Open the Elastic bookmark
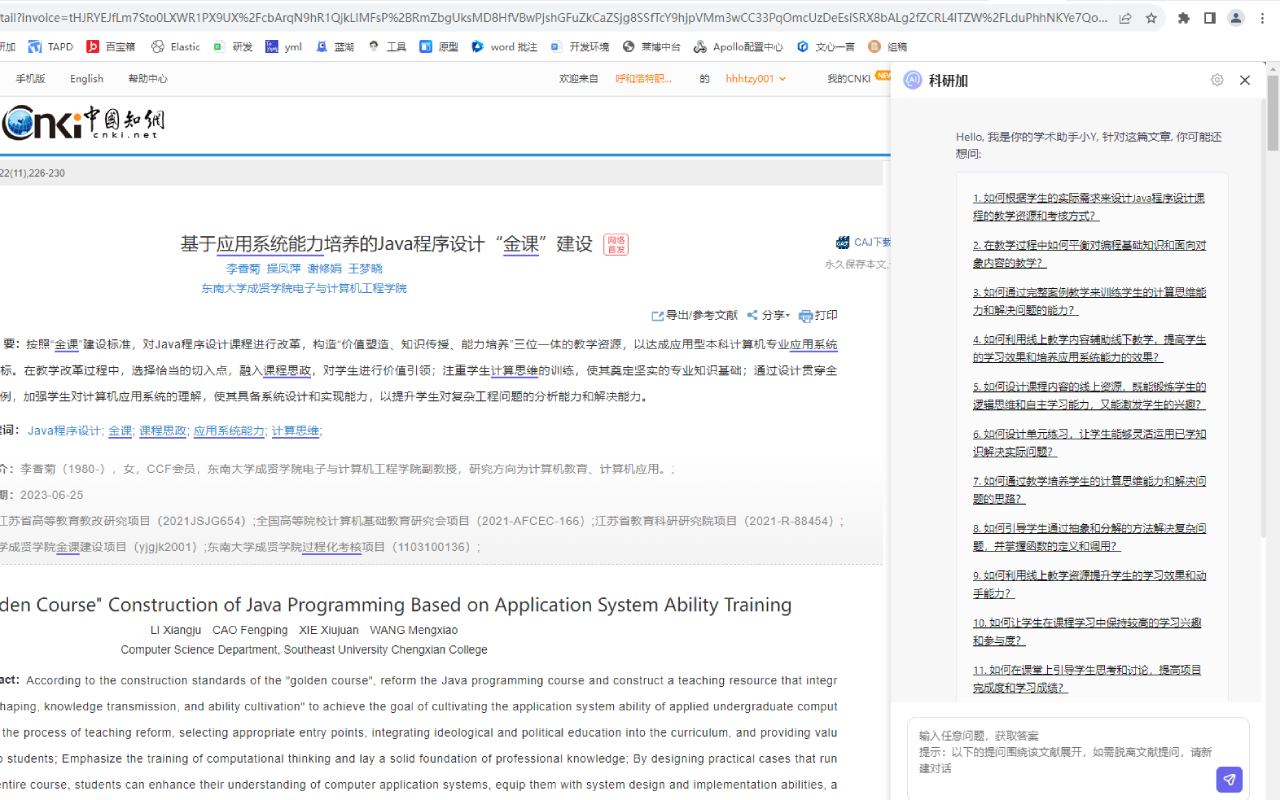Viewport: 1280px width, 800px height. [x=176, y=47]
